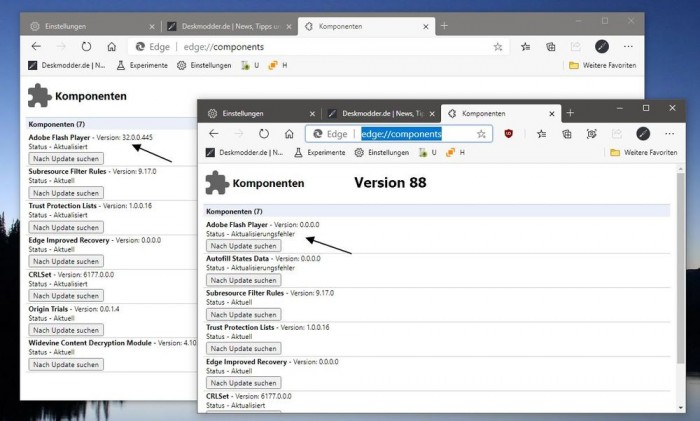700x421 pixels.
Task: Click the profile avatar in front window
Action: click(643, 133)
